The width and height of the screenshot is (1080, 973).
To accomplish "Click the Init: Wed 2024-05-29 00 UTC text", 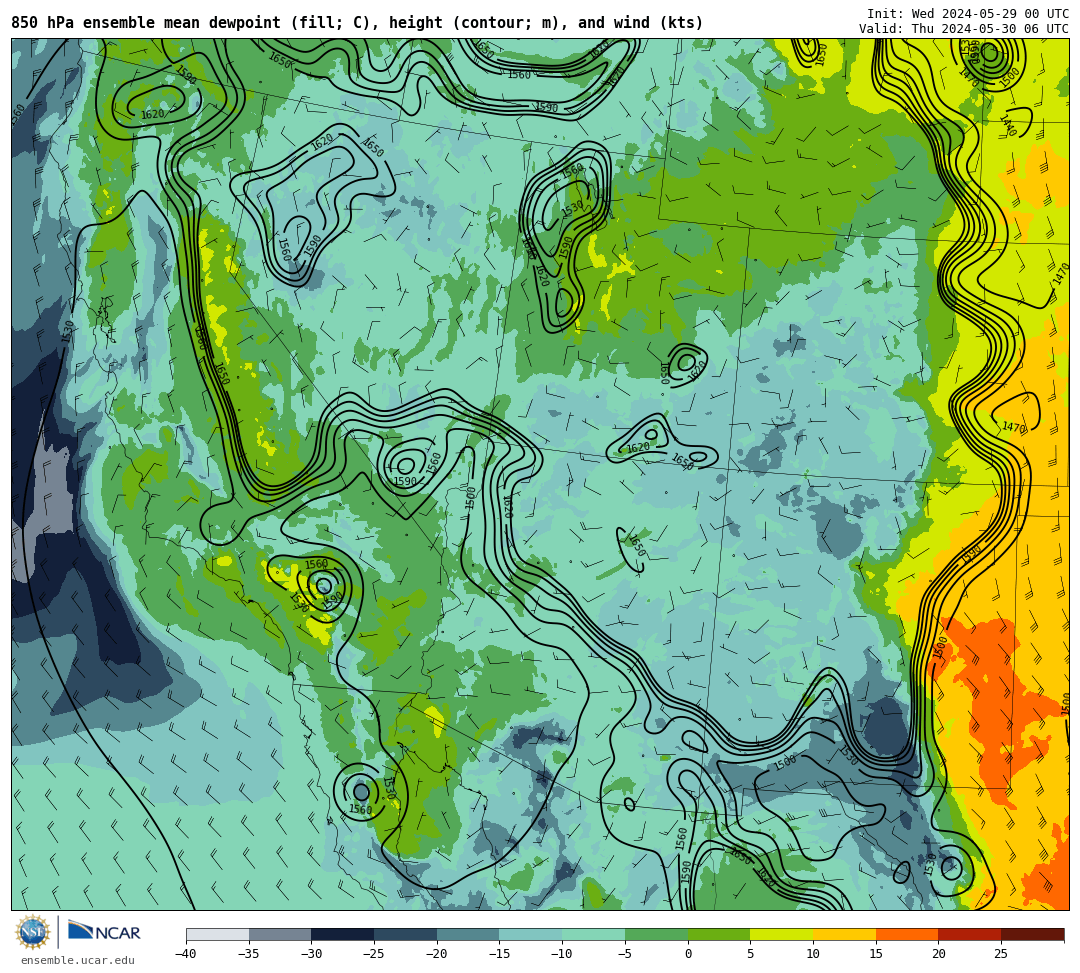I will (968, 14).
